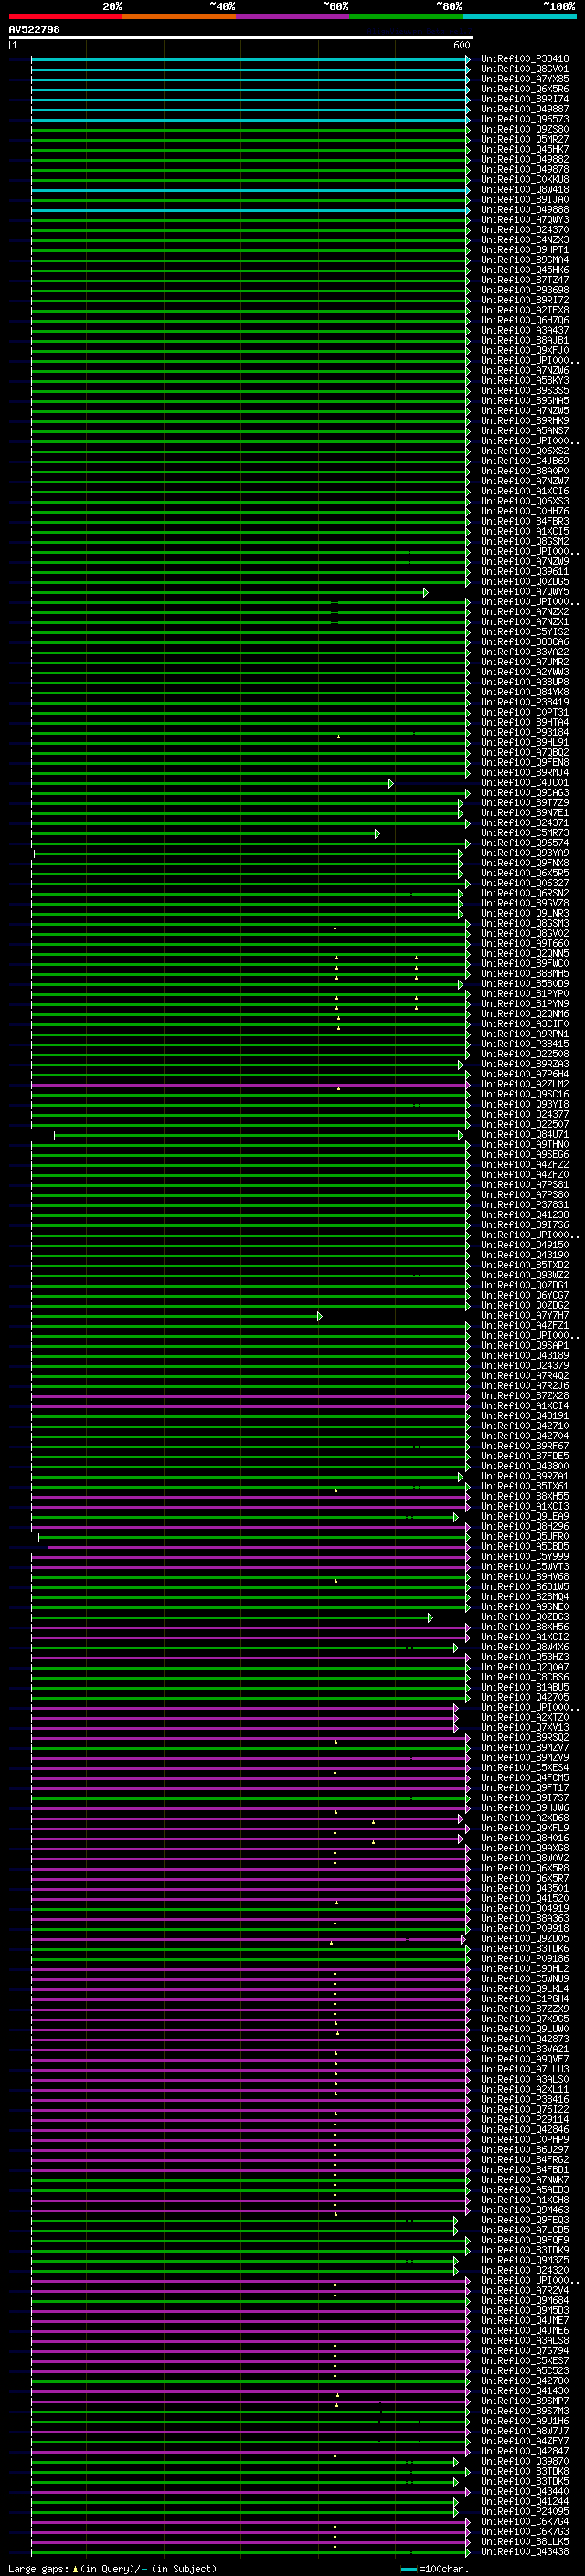Select hit UniRef100_A7YX85
The height and width of the screenshot is (2576, 585).
point(524,79)
